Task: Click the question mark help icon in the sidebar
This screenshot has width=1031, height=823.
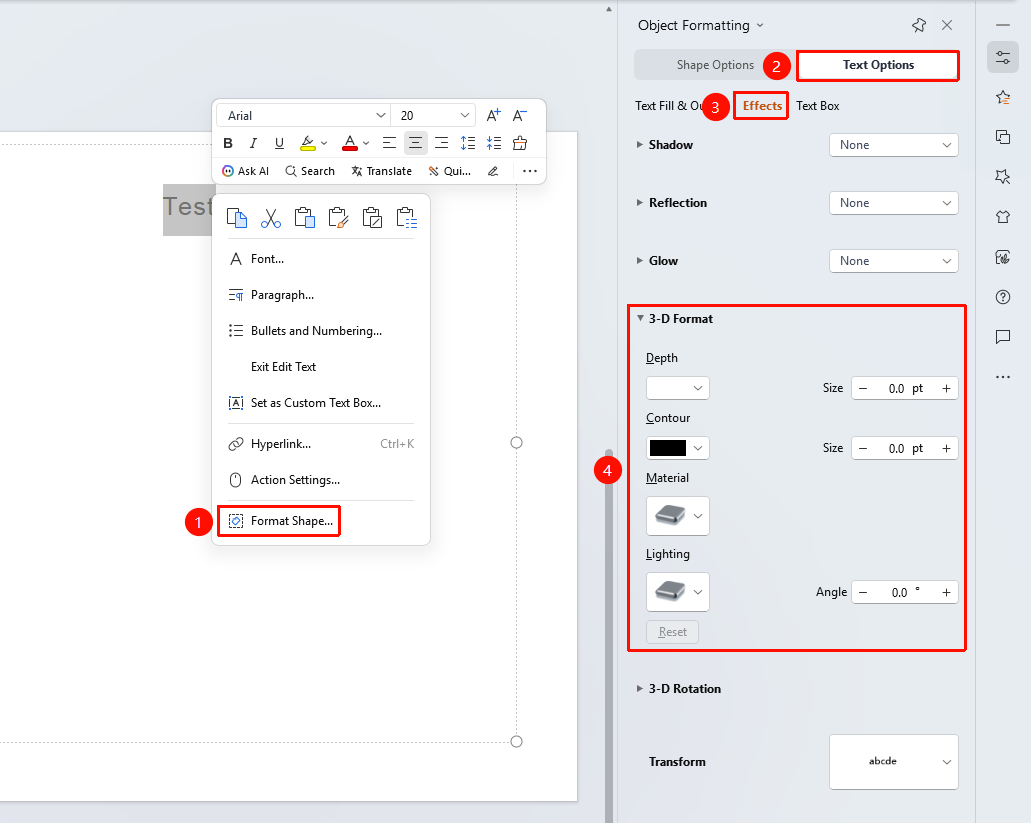Action: click(1003, 297)
